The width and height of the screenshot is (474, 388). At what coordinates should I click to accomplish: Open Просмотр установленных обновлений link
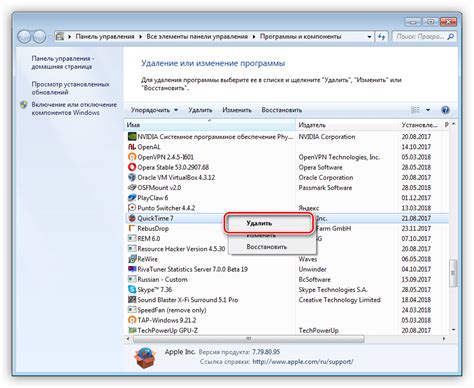coord(70,88)
